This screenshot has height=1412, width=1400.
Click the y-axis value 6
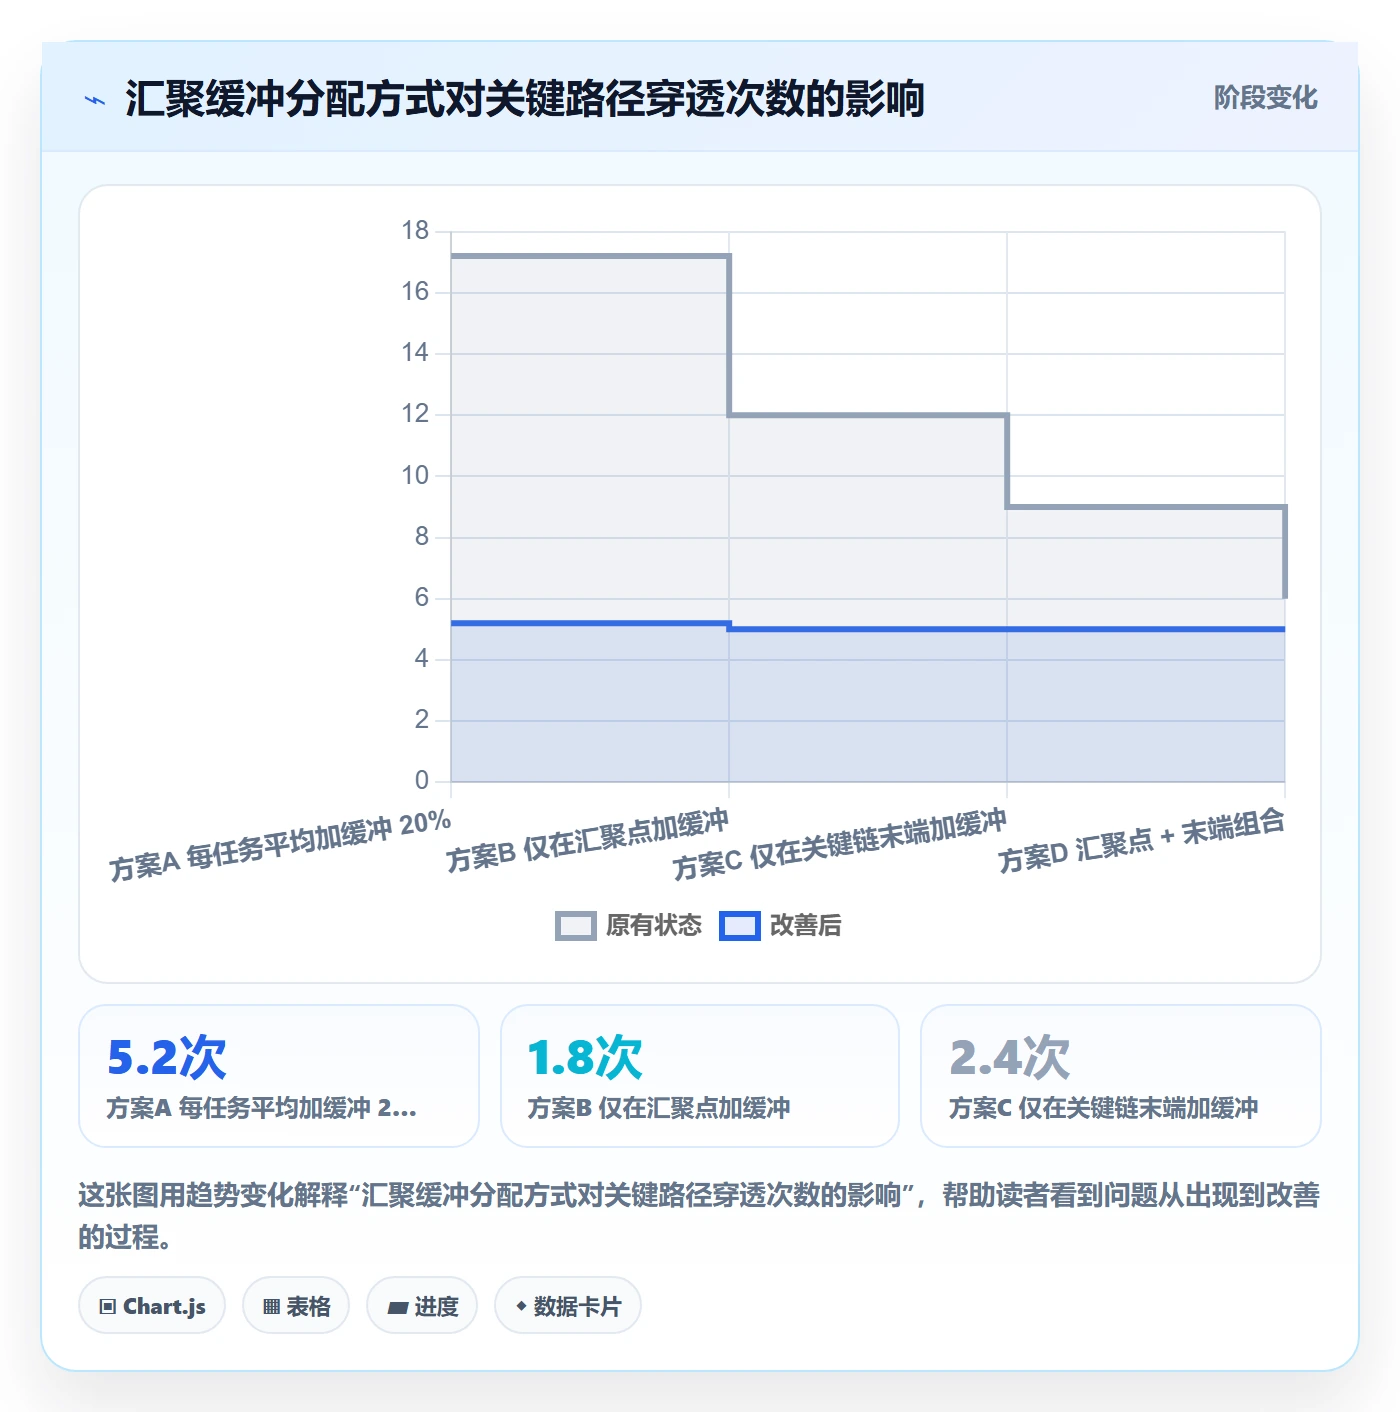(422, 598)
